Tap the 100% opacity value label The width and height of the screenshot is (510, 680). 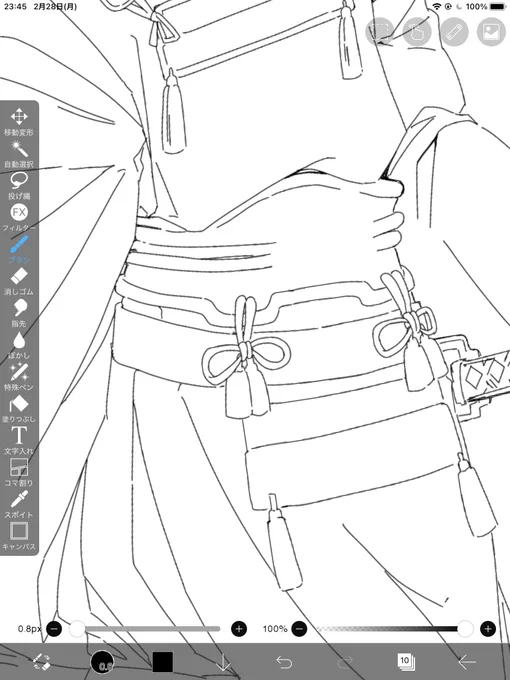(x=275, y=629)
